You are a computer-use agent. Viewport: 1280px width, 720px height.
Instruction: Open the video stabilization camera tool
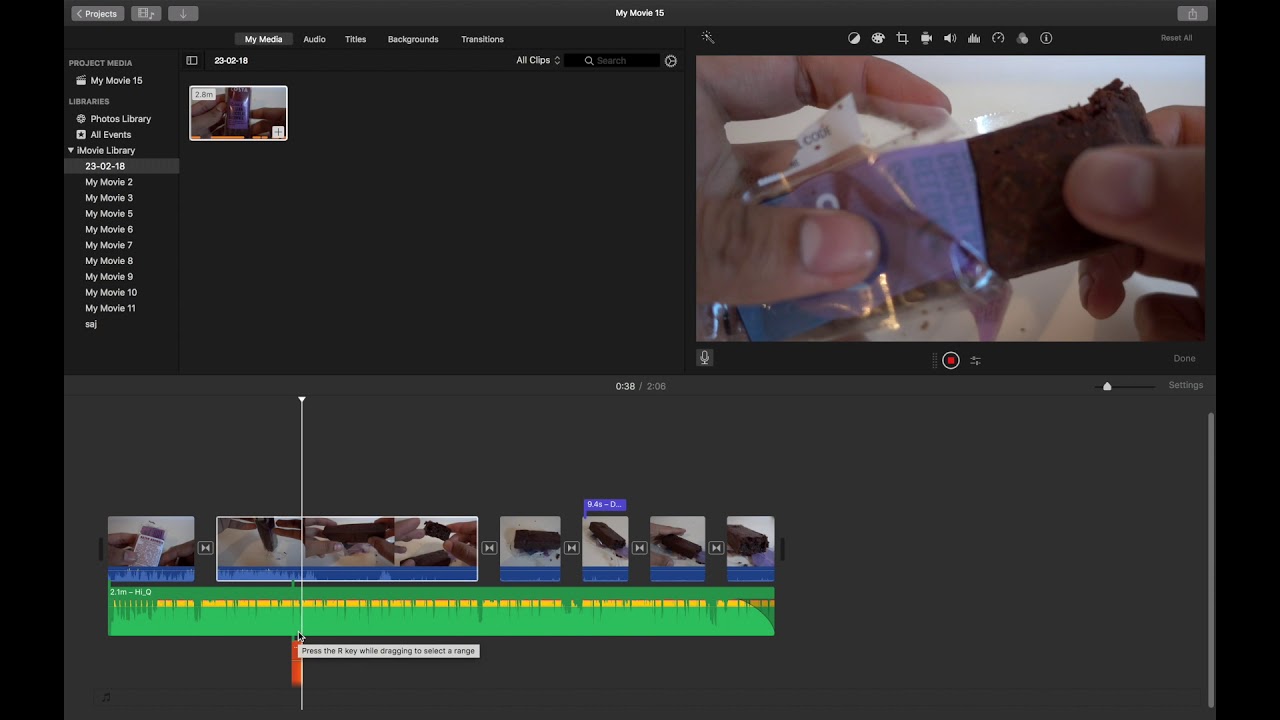(926, 38)
